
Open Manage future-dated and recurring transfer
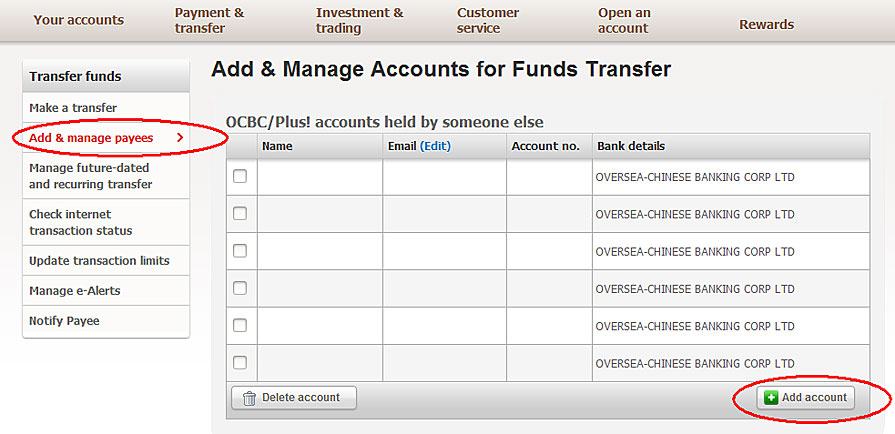click(x=90, y=176)
